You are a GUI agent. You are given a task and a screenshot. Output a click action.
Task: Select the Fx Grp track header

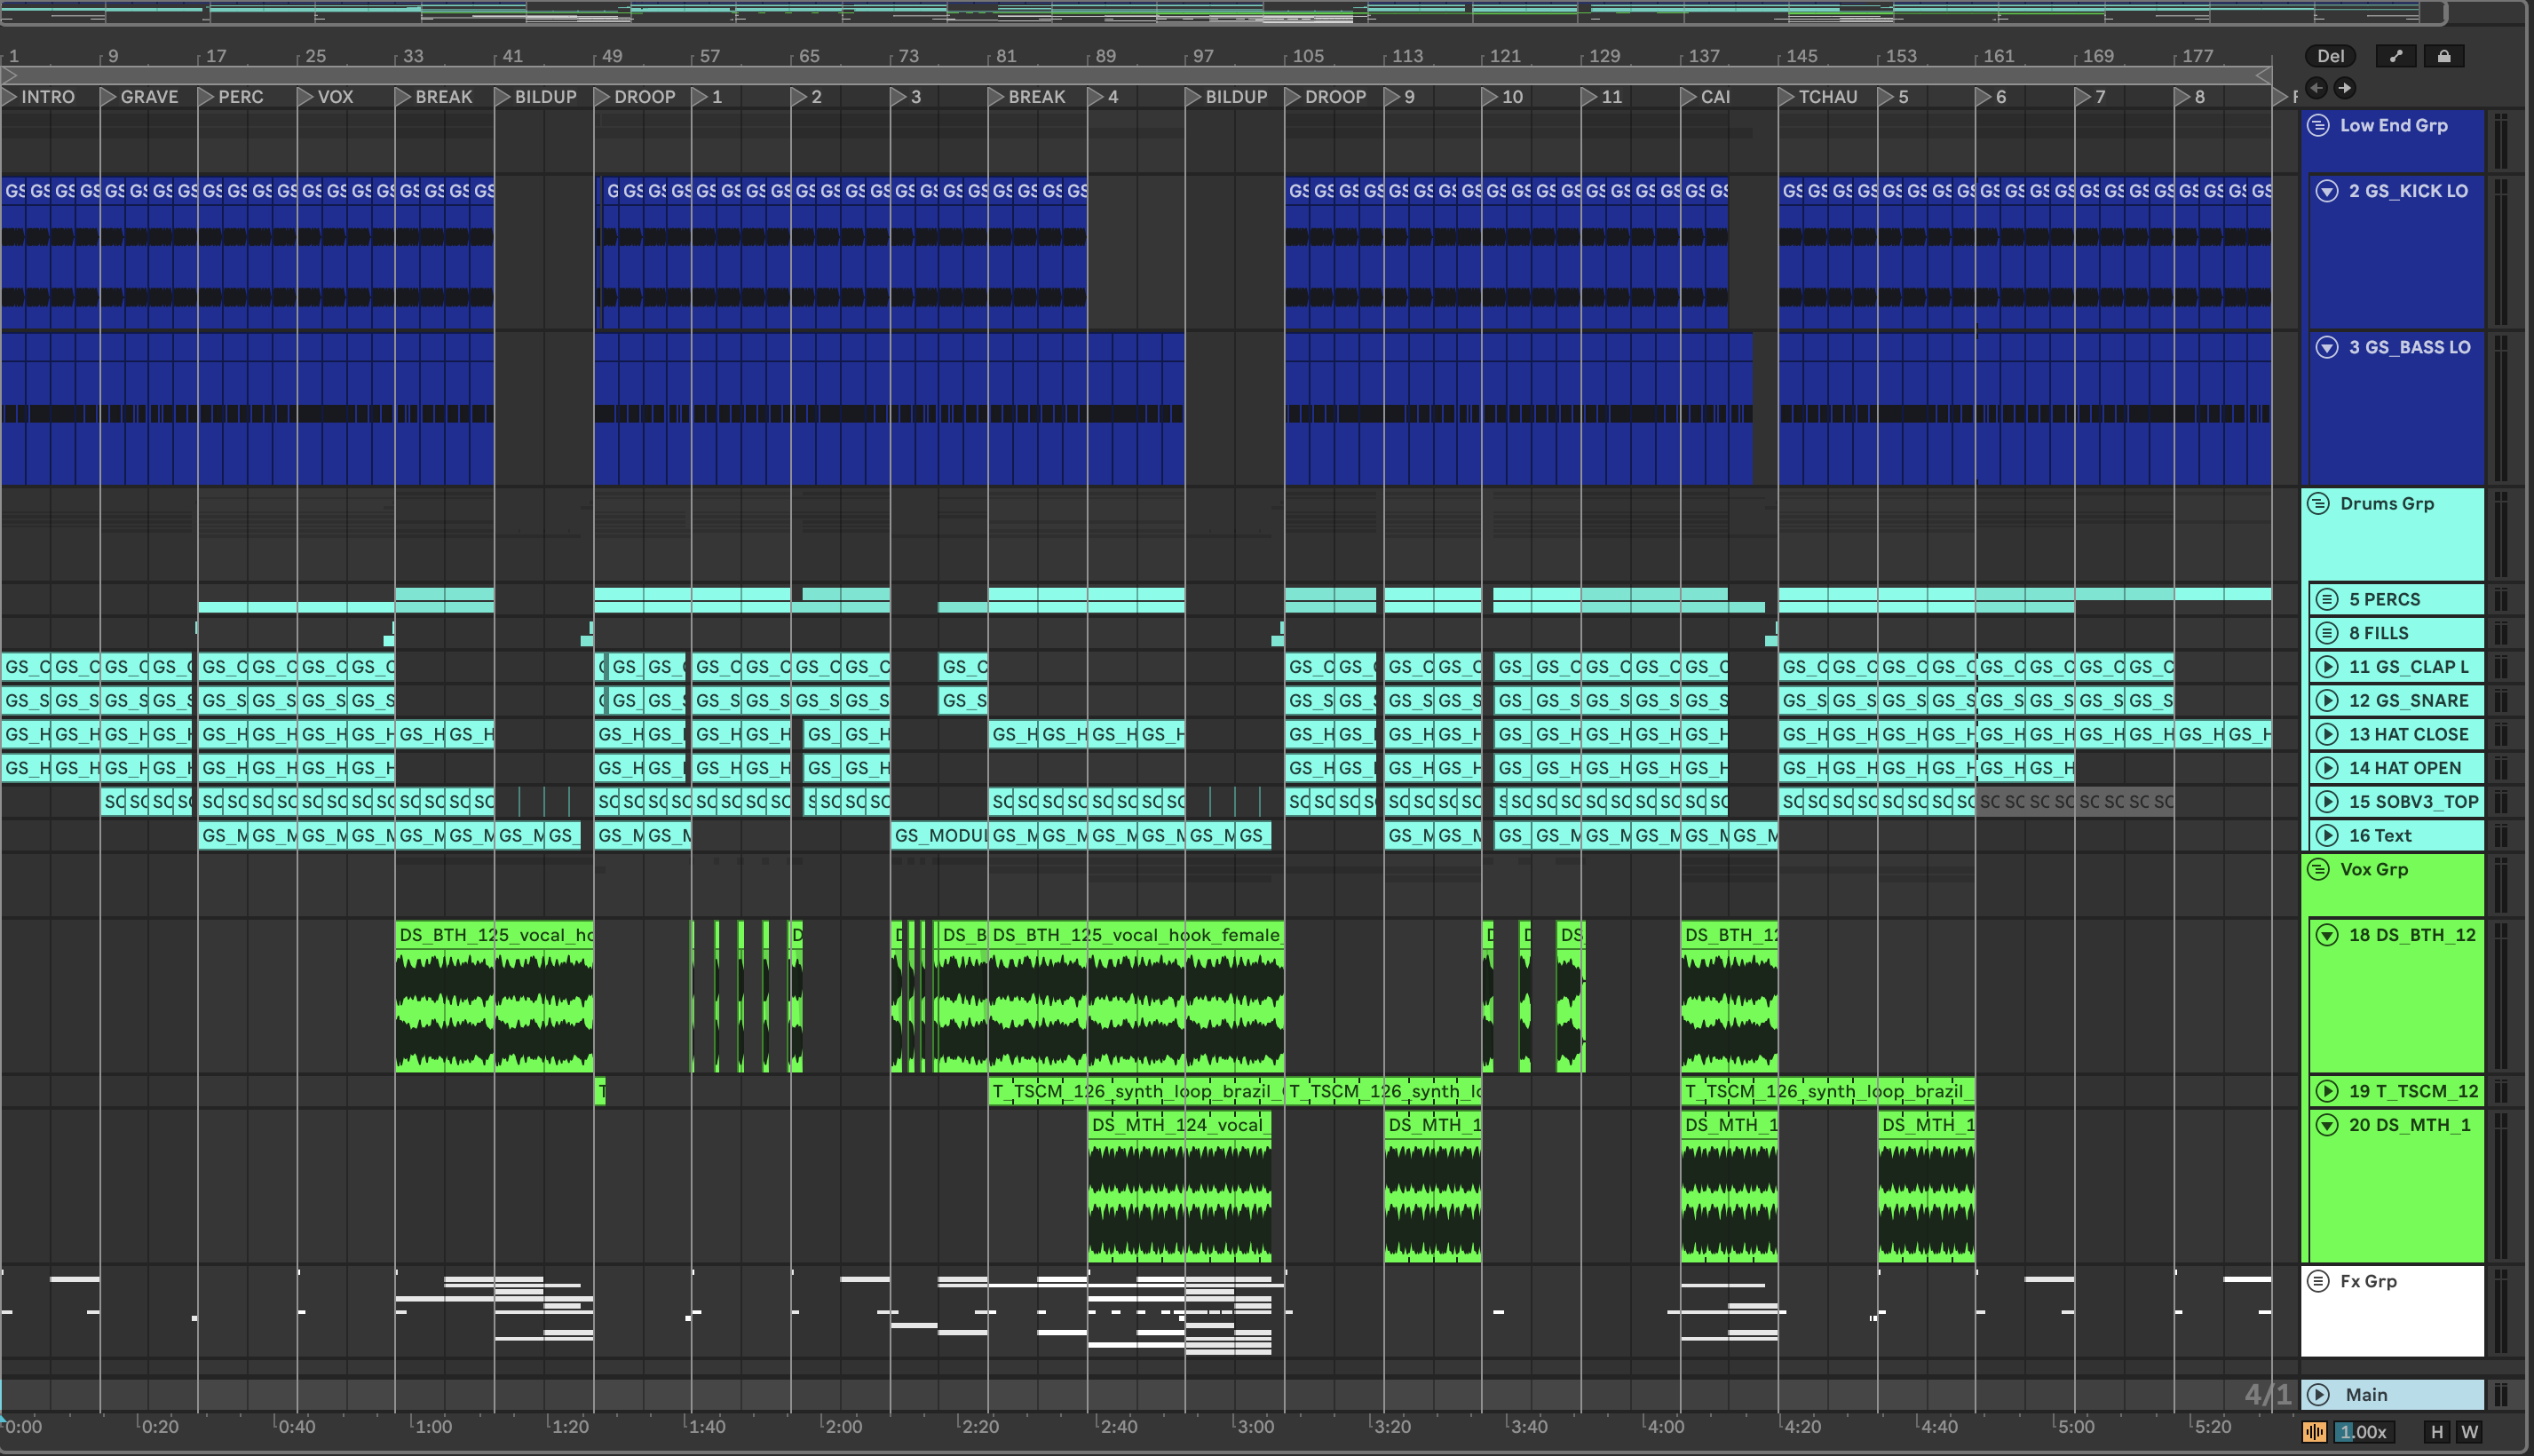tap(2400, 1310)
